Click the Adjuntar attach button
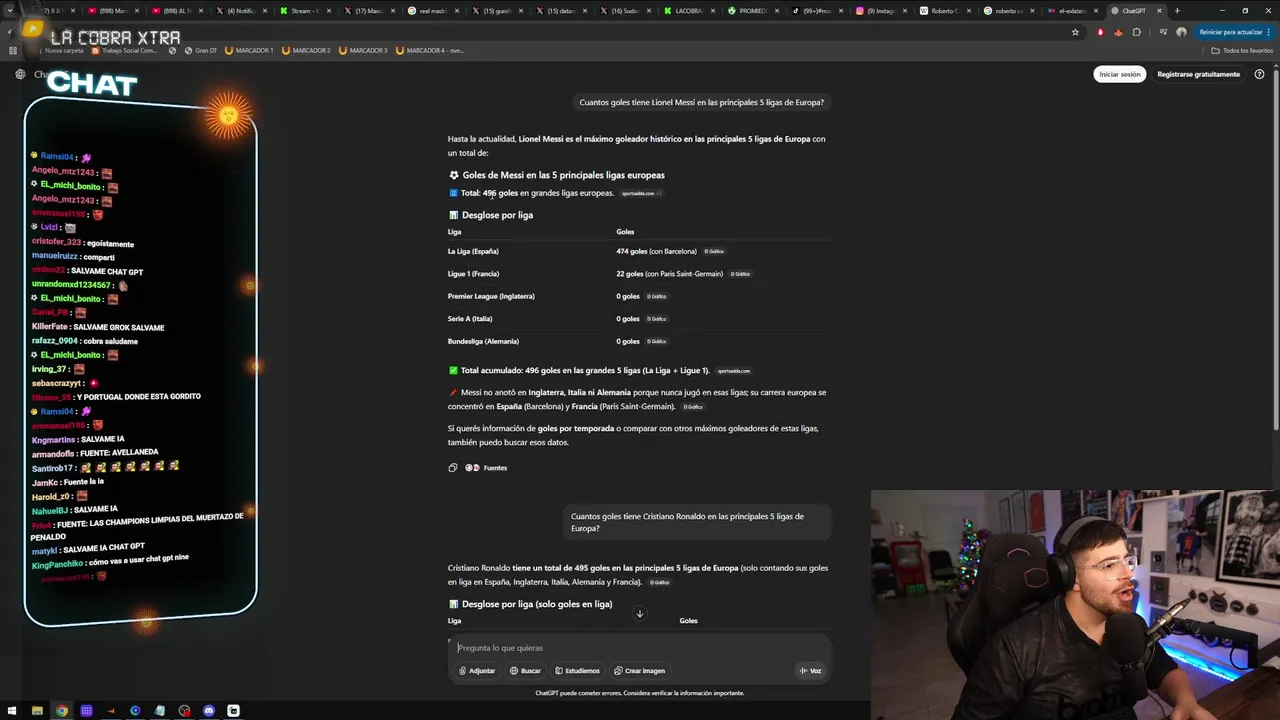This screenshot has height=720, width=1280. pos(477,671)
